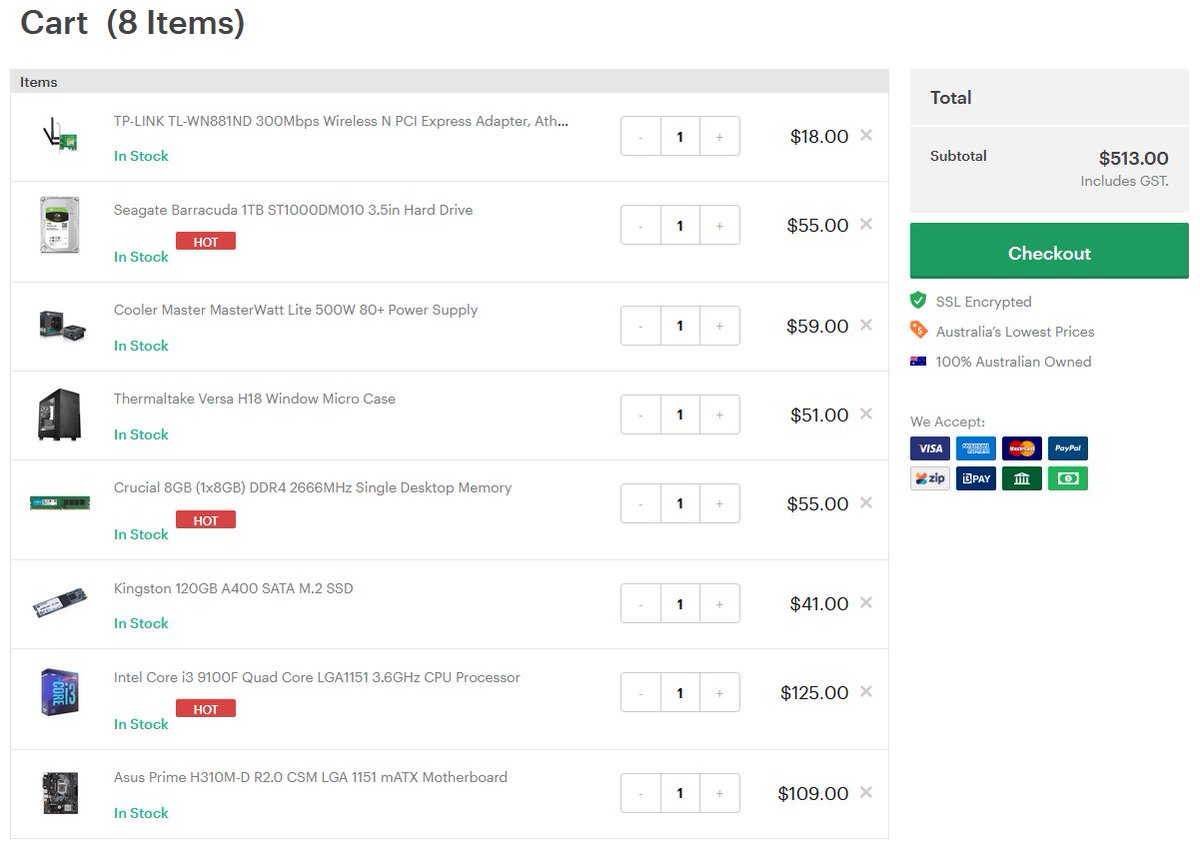Remove the Thermaltake Versa H18 case item
This screenshot has width=1200, height=848.
(x=866, y=414)
